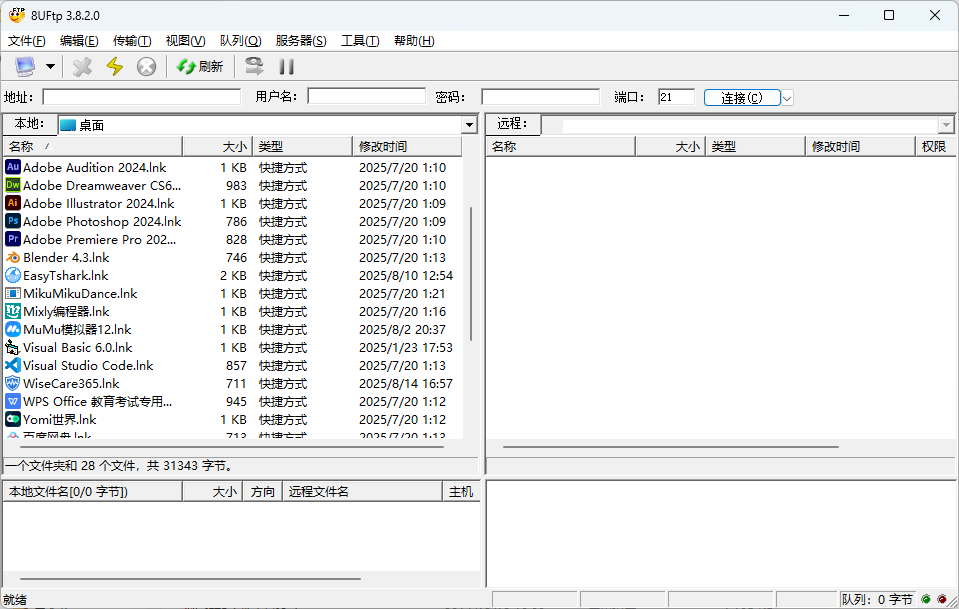Viewport: 959px width, 609px height.
Task: Click the pause toolbar icon
Action: (x=286, y=67)
